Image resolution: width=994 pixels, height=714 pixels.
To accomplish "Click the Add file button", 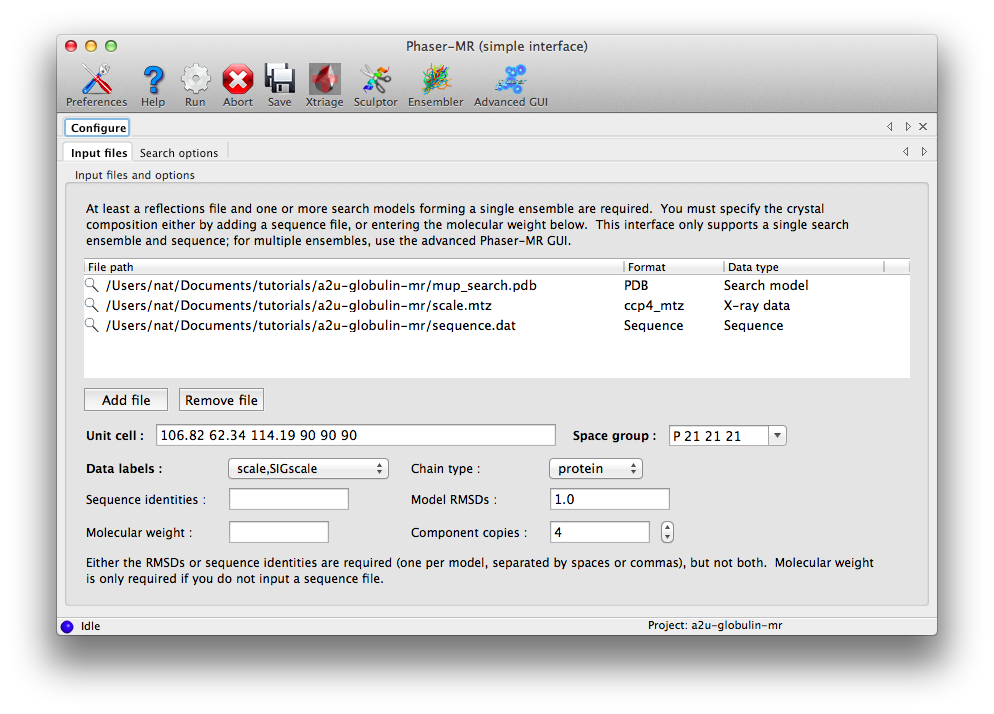I will 125,399.
